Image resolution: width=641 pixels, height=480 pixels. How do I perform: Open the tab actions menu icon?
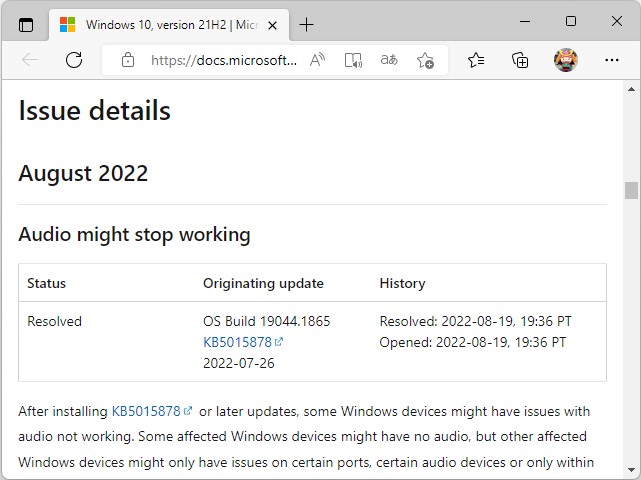click(x=26, y=24)
